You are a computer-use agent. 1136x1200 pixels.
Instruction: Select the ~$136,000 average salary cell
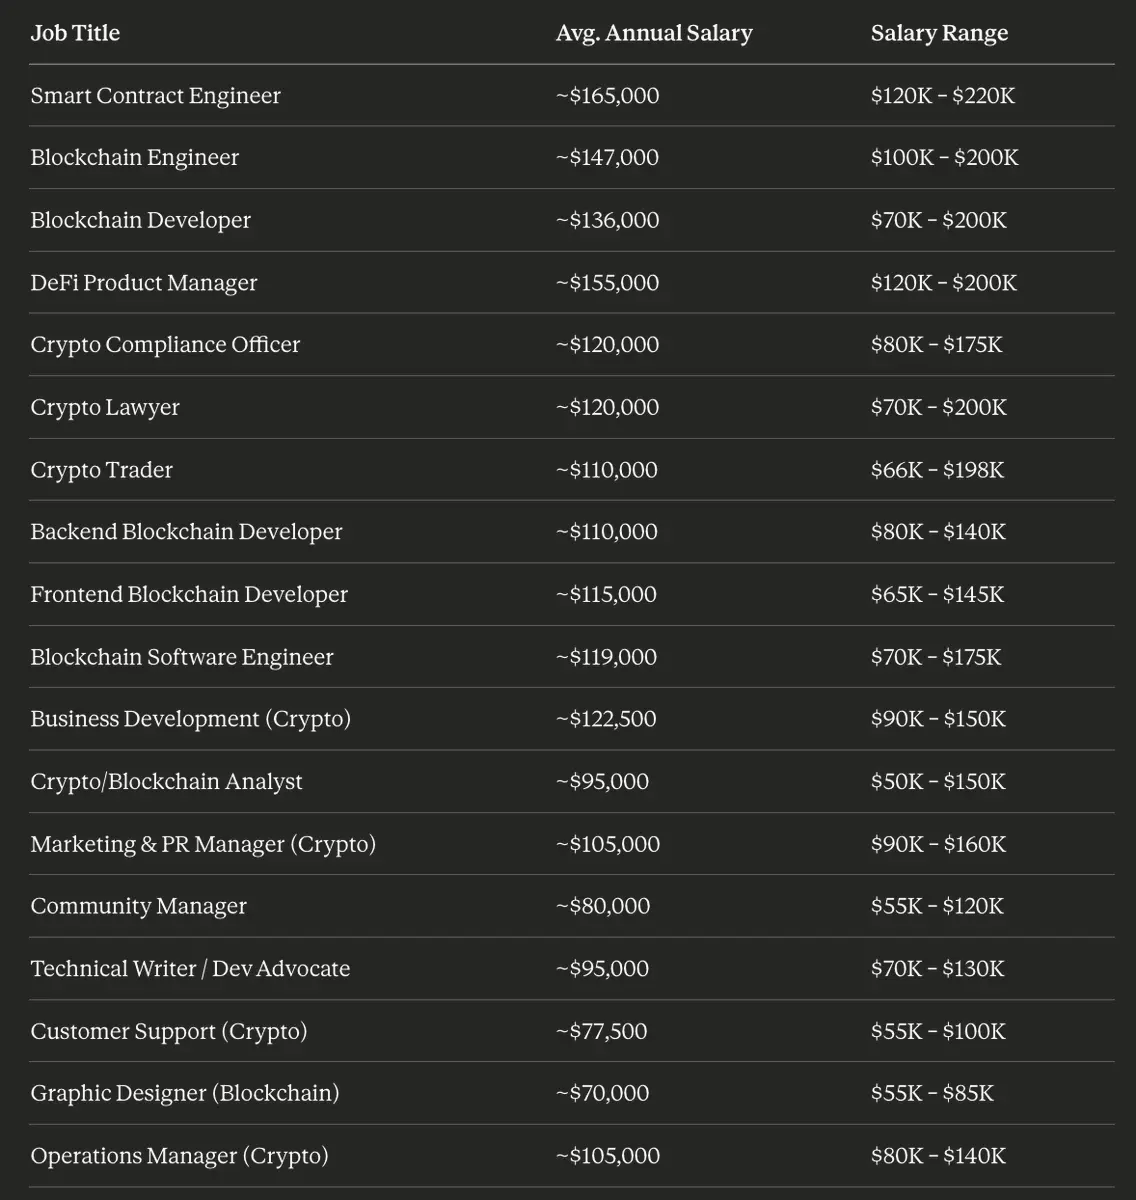(607, 220)
